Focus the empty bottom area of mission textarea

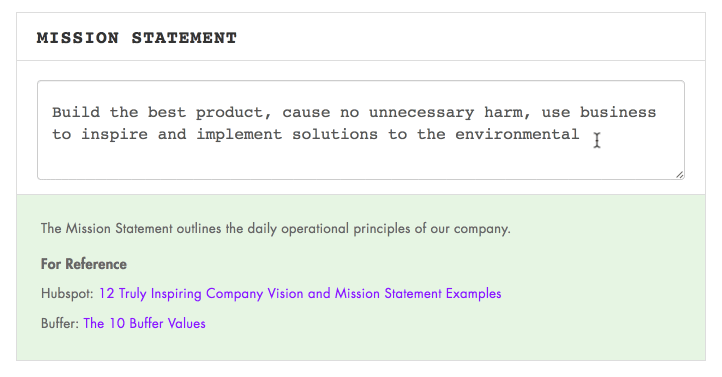coord(361,161)
